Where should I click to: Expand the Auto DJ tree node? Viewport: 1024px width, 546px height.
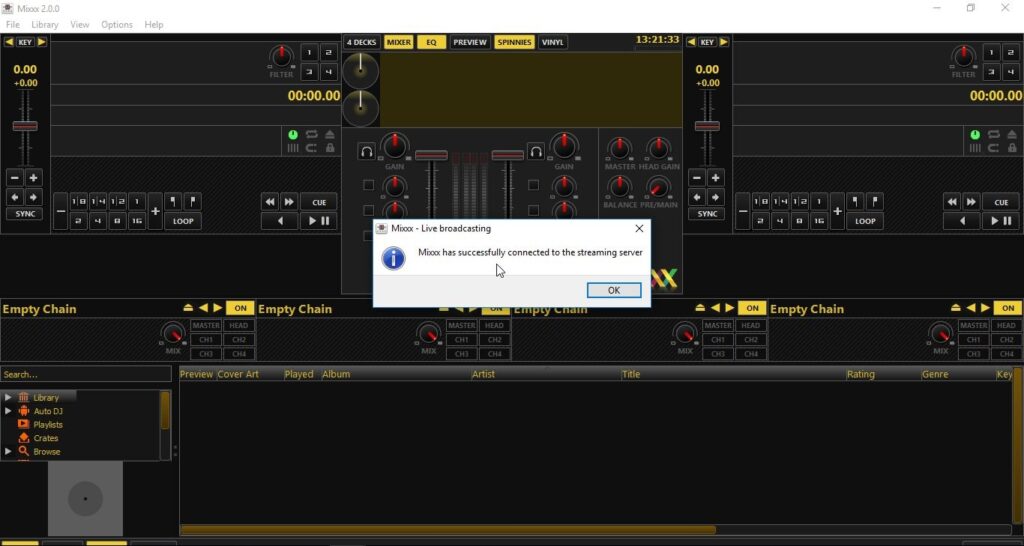[9, 411]
